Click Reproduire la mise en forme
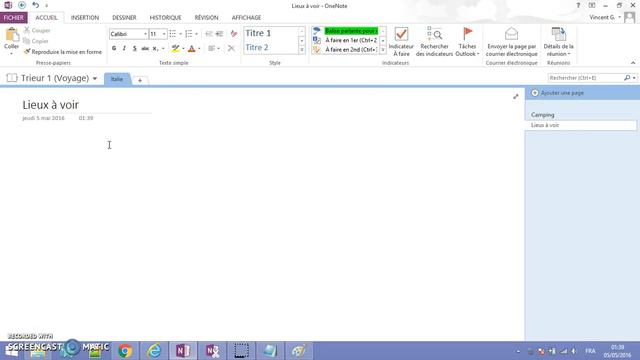The height and width of the screenshot is (360, 640). tap(62, 52)
